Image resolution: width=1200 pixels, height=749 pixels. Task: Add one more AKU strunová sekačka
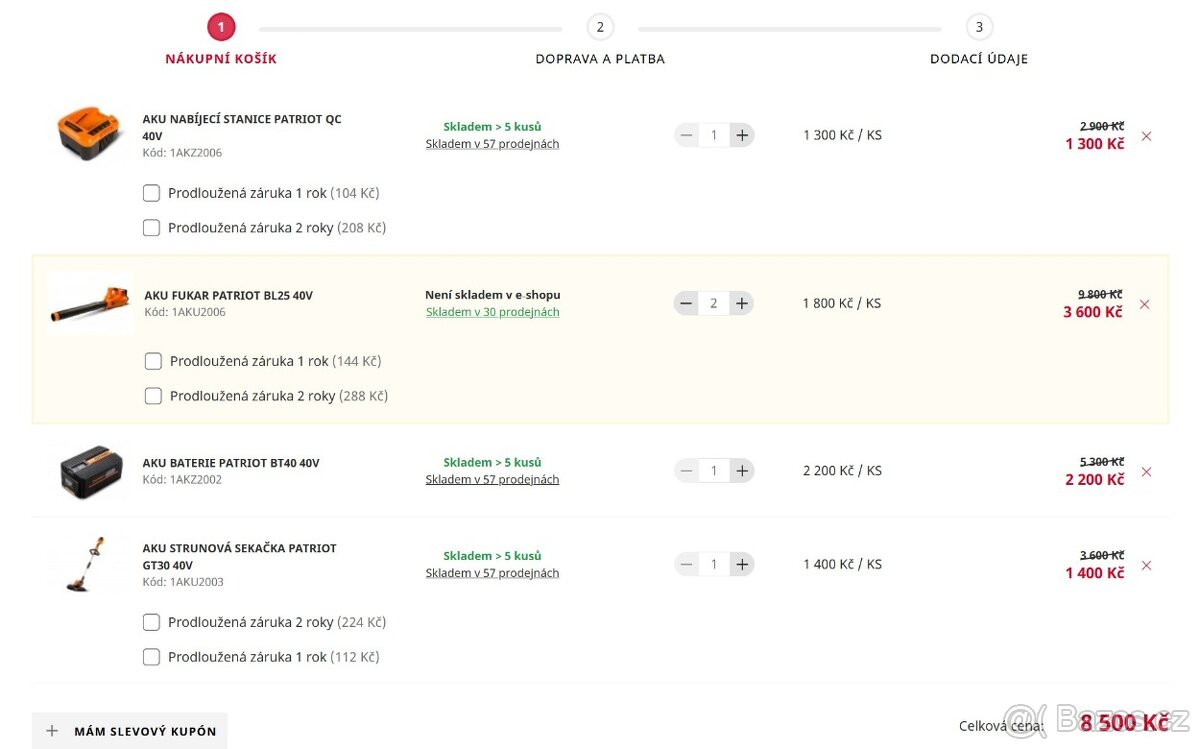[741, 565]
